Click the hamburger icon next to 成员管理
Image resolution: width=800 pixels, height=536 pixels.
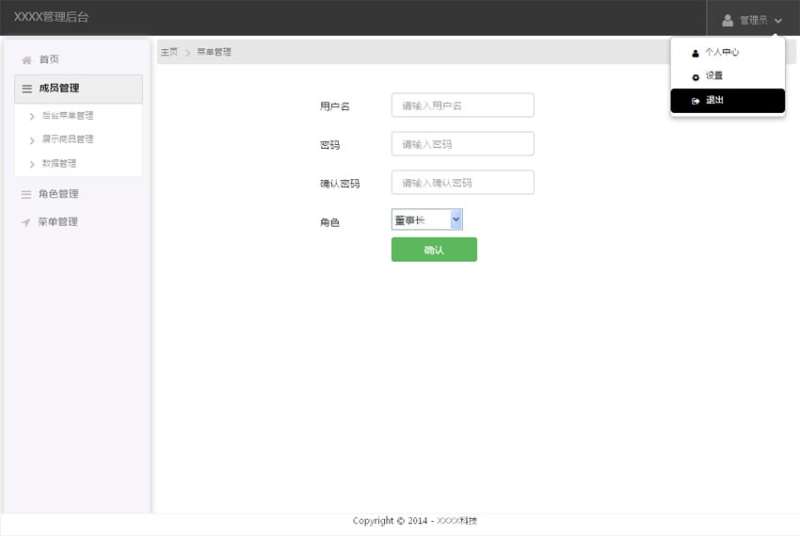27,89
